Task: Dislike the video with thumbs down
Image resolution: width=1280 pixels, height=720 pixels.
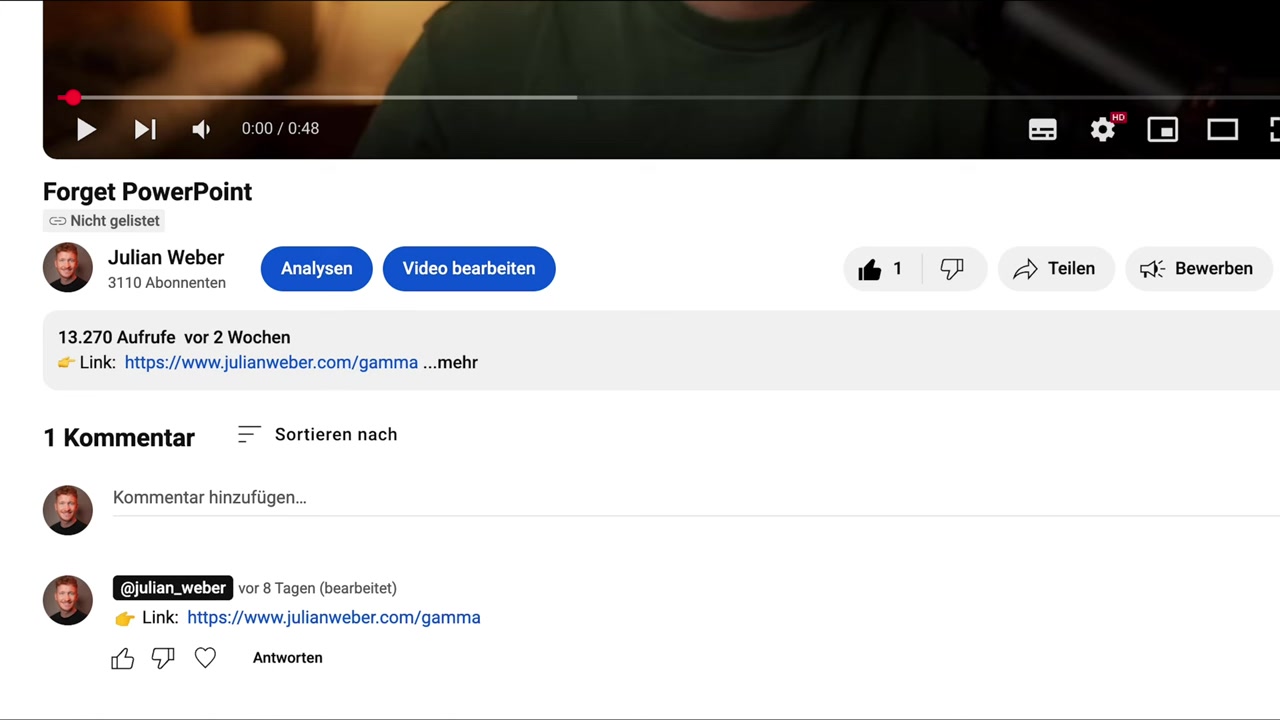Action: point(952,268)
